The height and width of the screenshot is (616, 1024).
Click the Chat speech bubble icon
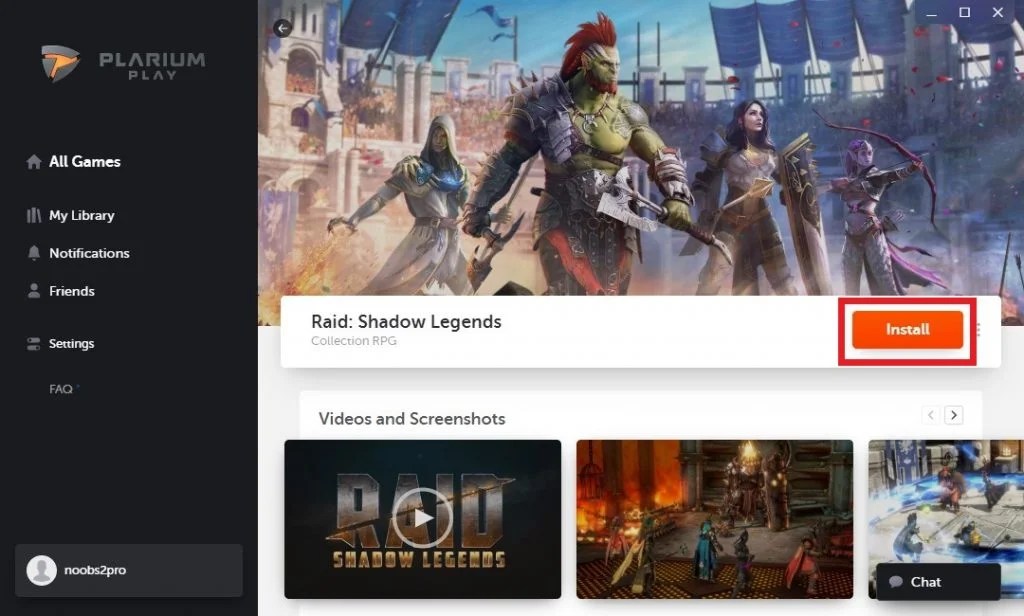[x=896, y=582]
